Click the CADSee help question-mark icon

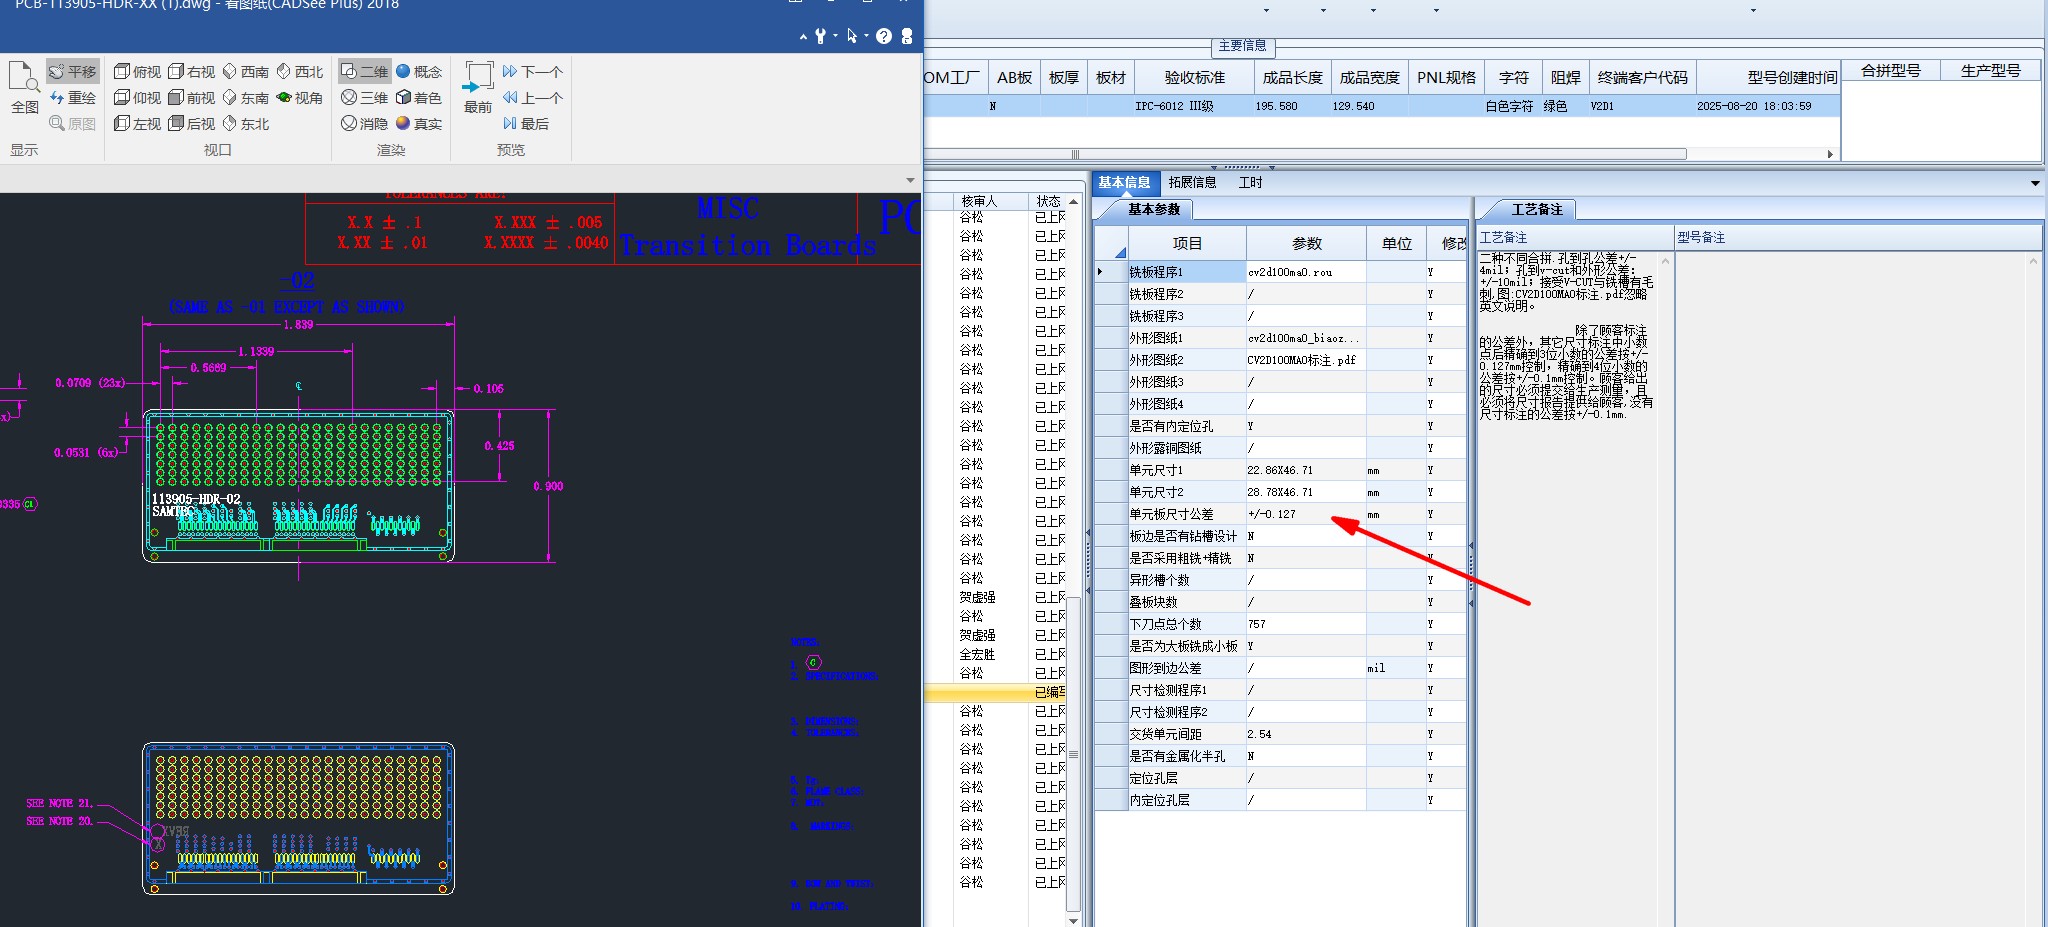click(884, 36)
